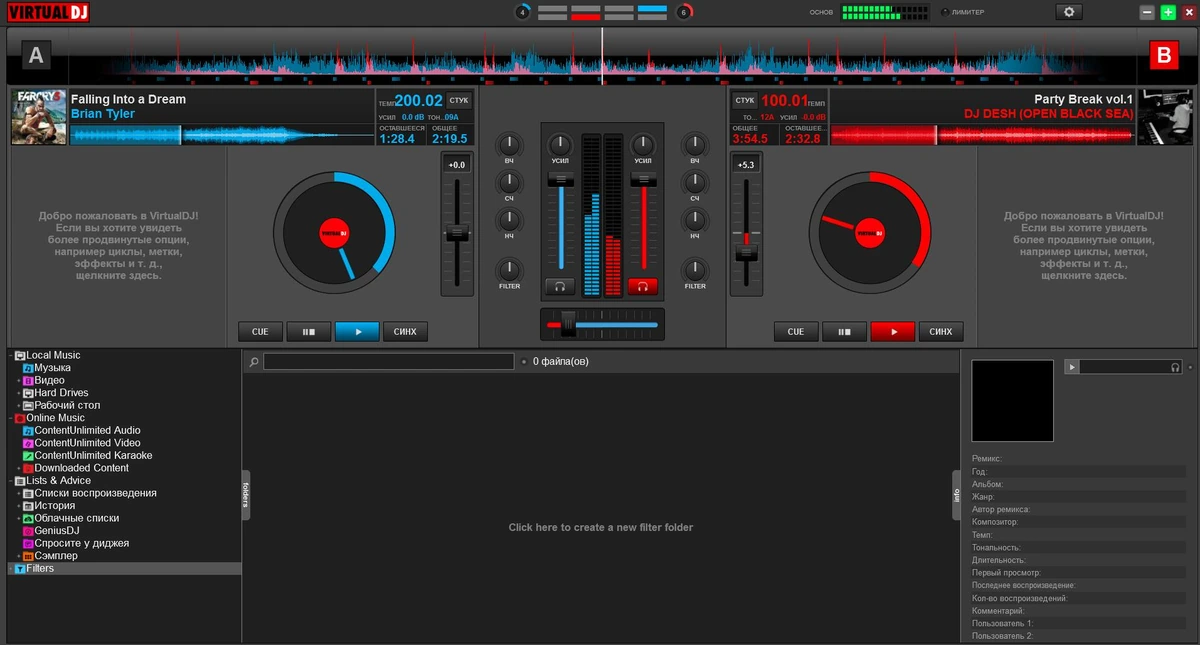Viewport: 1200px width, 645px height.
Task: Click the headphone icon in info panel prelisten bar
Action: [x=1176, y=368]
